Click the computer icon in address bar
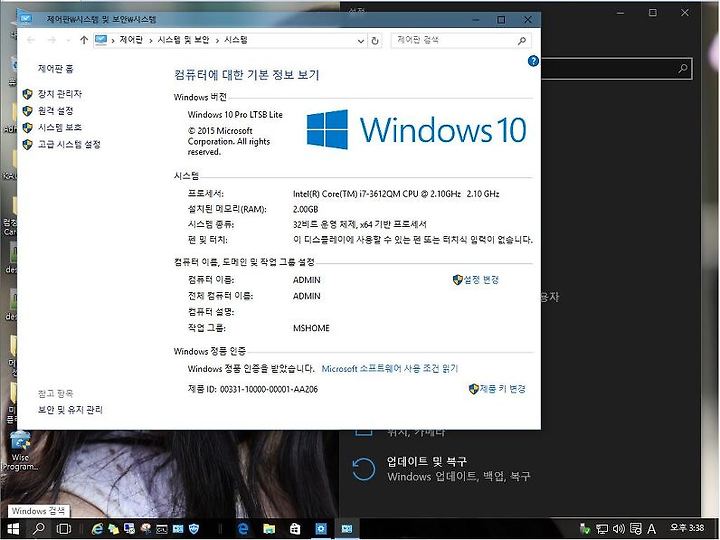This screenshot has width=720, height=540. [101, 40]
